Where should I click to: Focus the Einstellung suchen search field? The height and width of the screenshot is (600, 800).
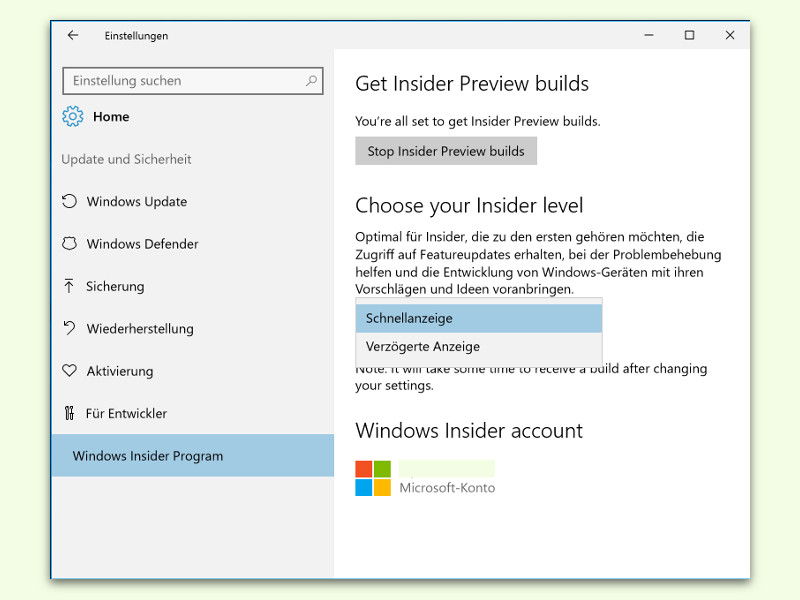(193, 81)
